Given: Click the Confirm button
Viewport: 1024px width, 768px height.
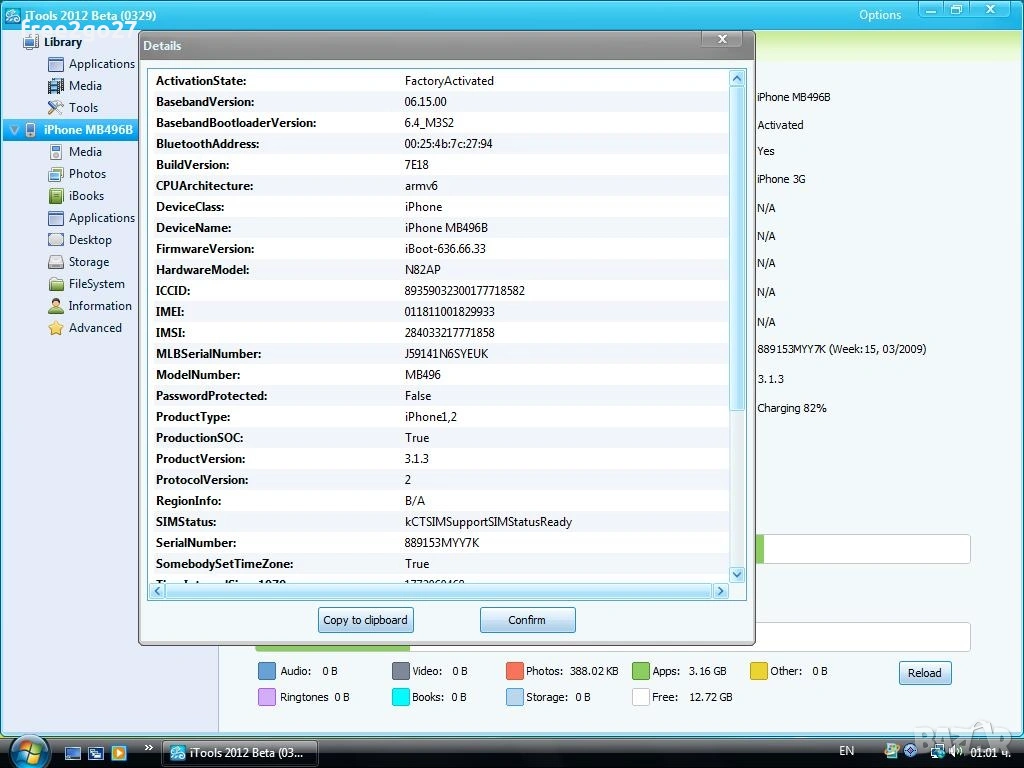Looking at the screenshot, I should click(527, 620).
